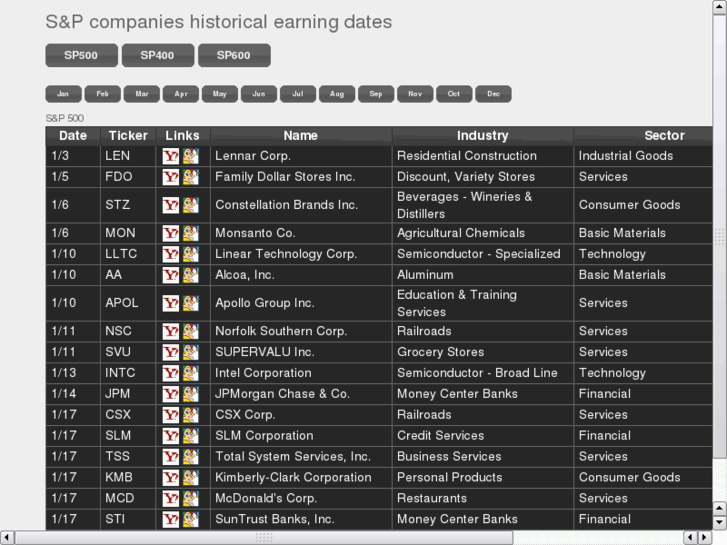Open Yahoo link for FDO ticker

[x=171, y=177]
